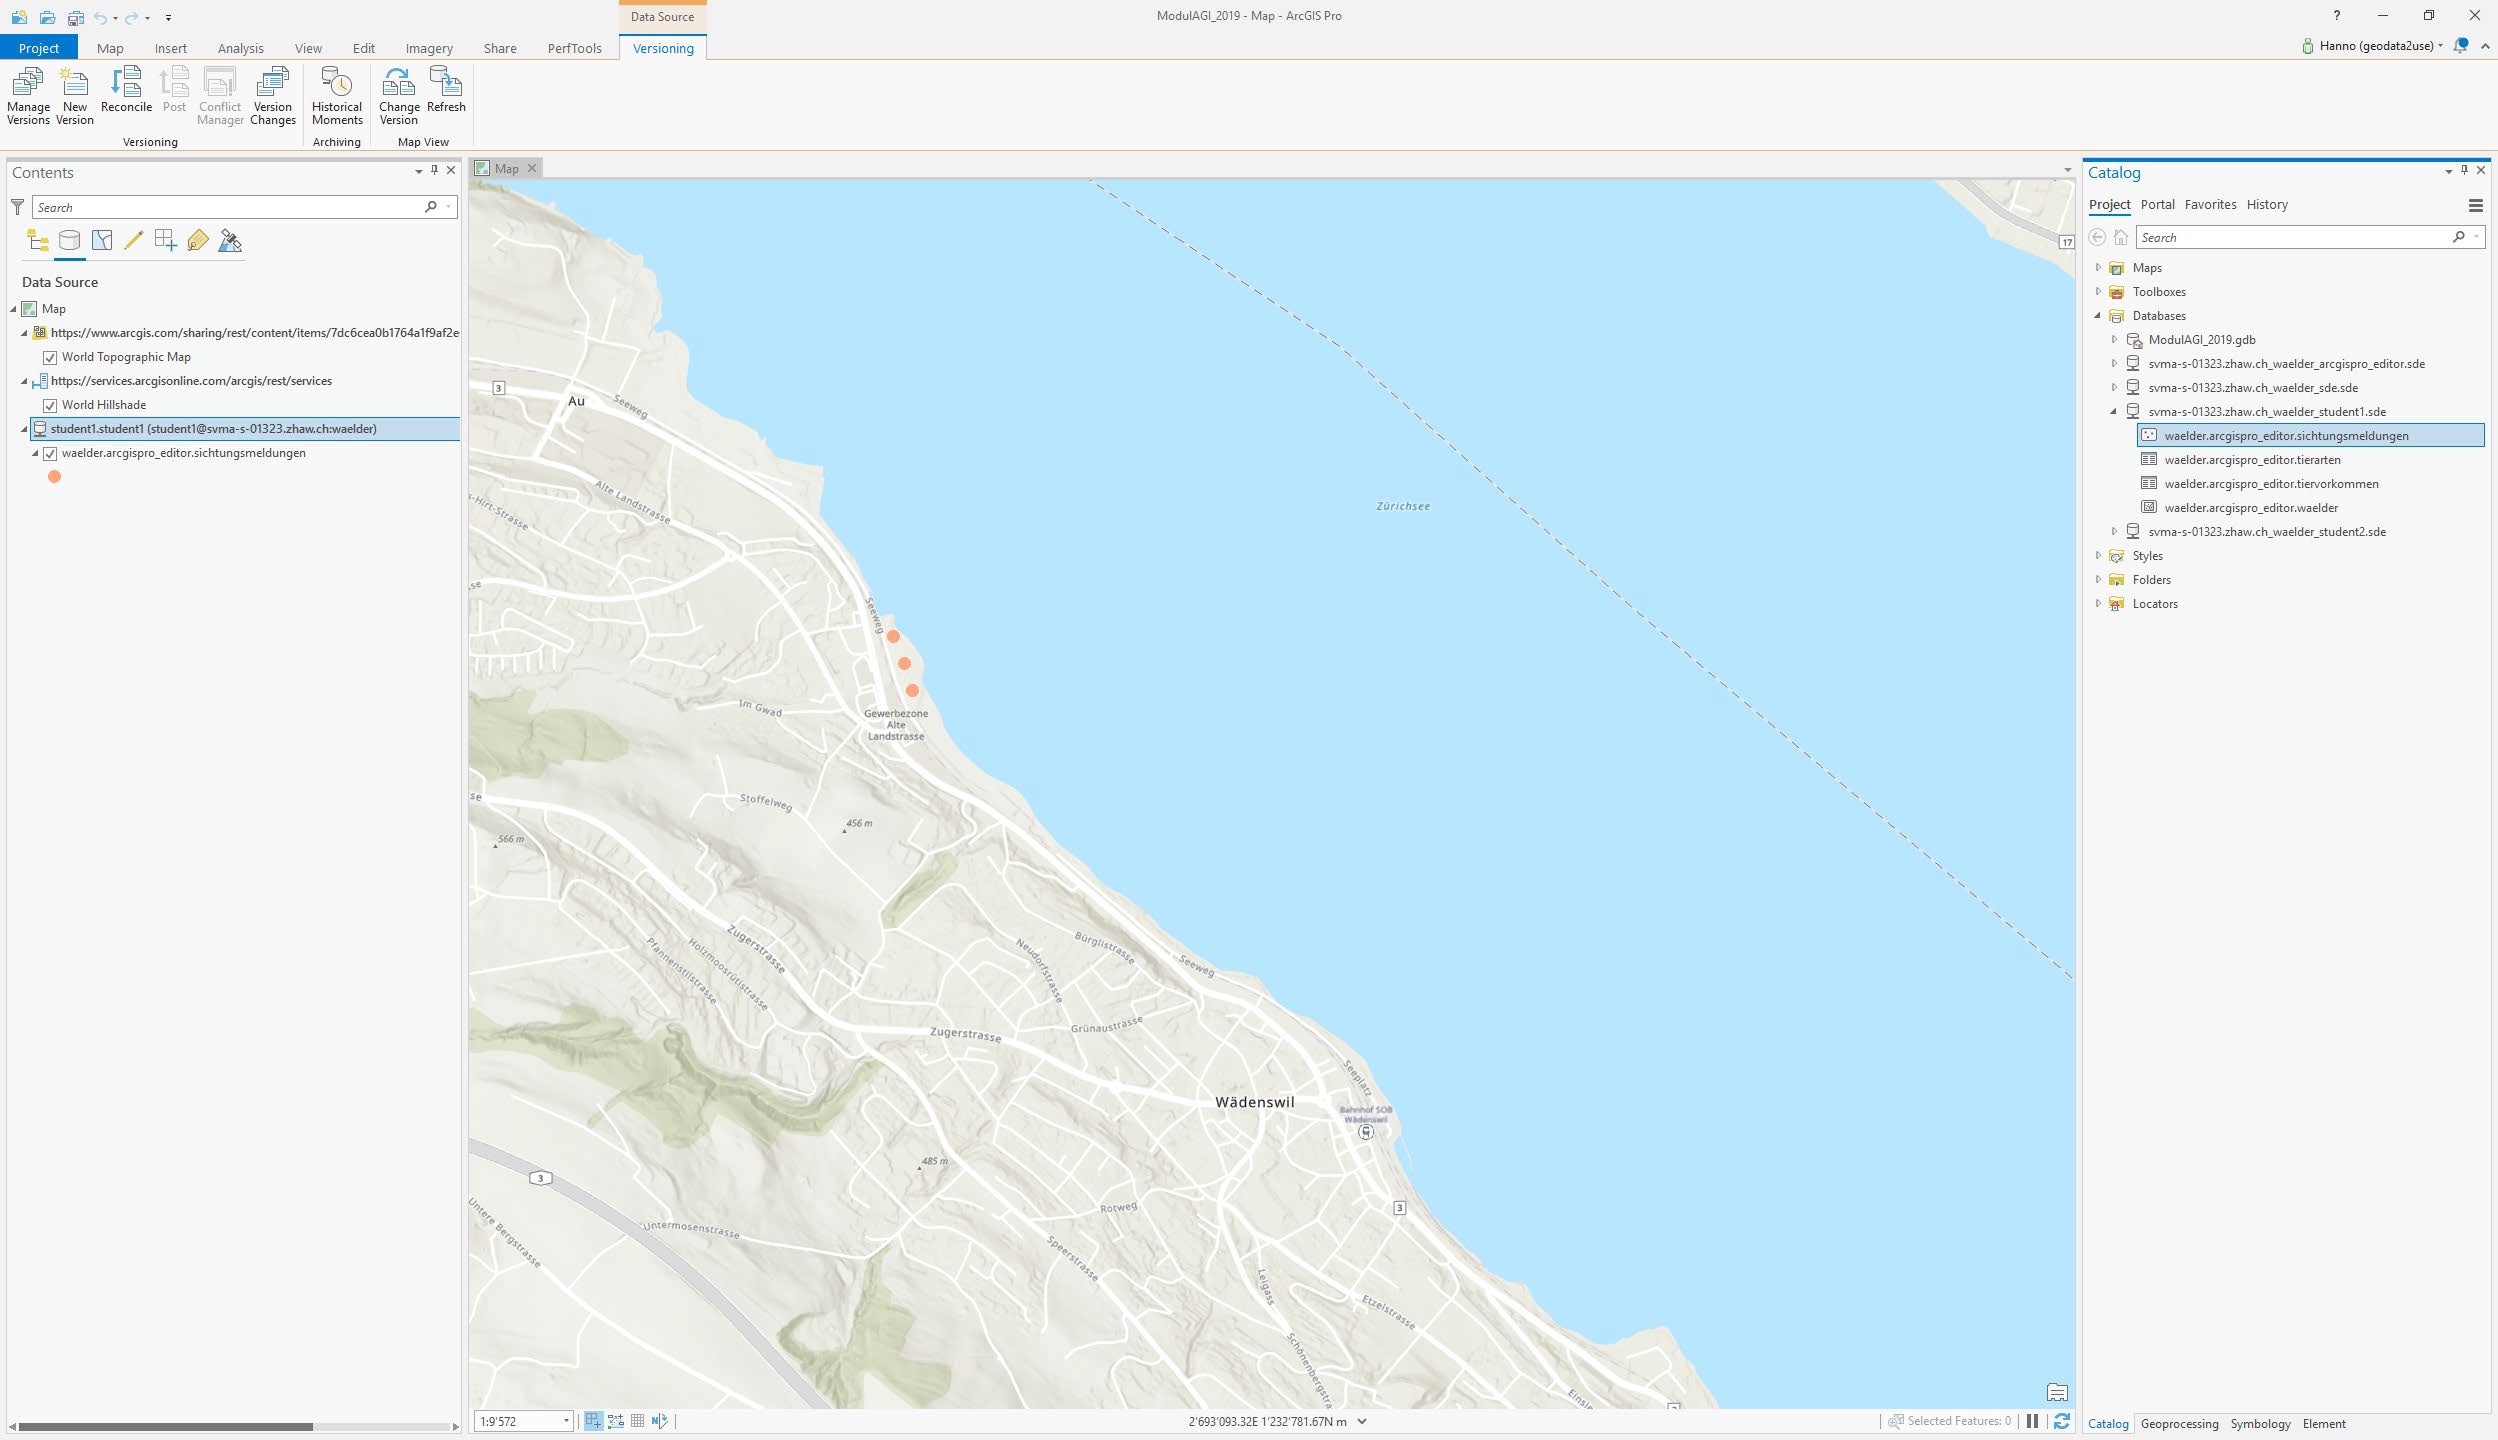Image resolution: width=2498 pixels, height=1440 pixels.
Task: Switch to List By Drawing Order view
Action: pyautogui.click(x=38, y=240)
